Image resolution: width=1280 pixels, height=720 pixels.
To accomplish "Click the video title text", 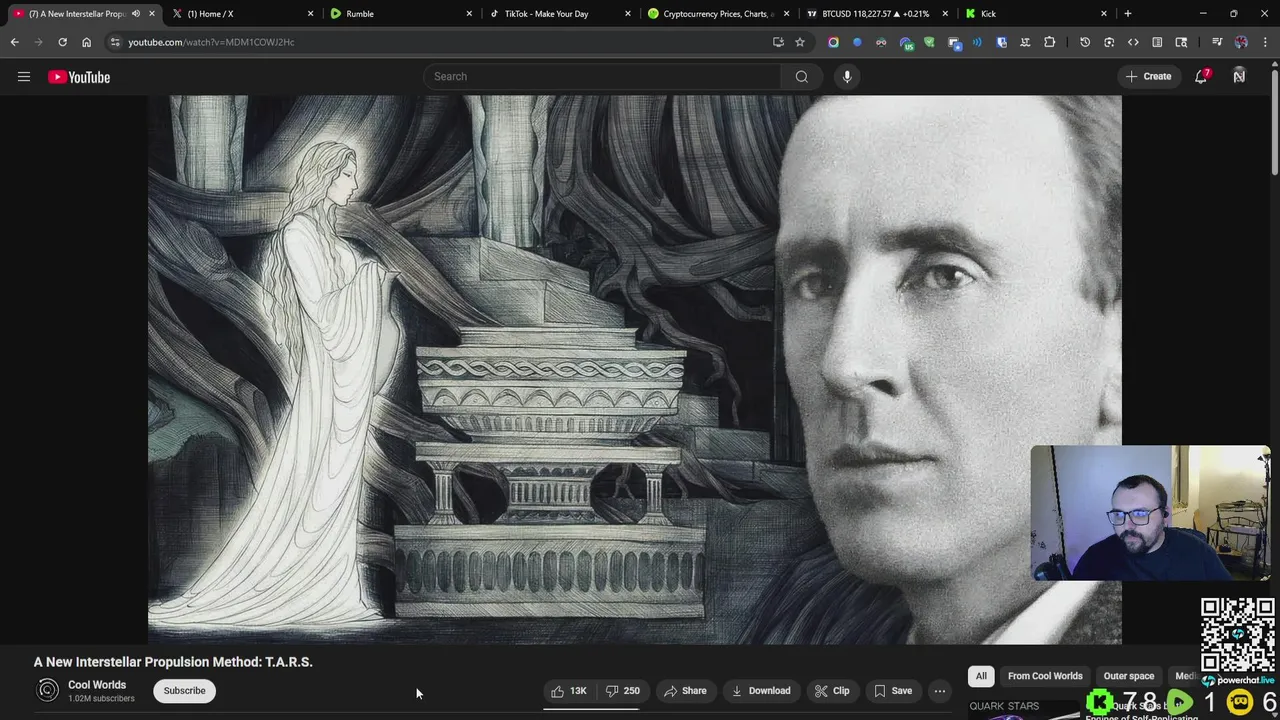I will [x=173, y=662].
